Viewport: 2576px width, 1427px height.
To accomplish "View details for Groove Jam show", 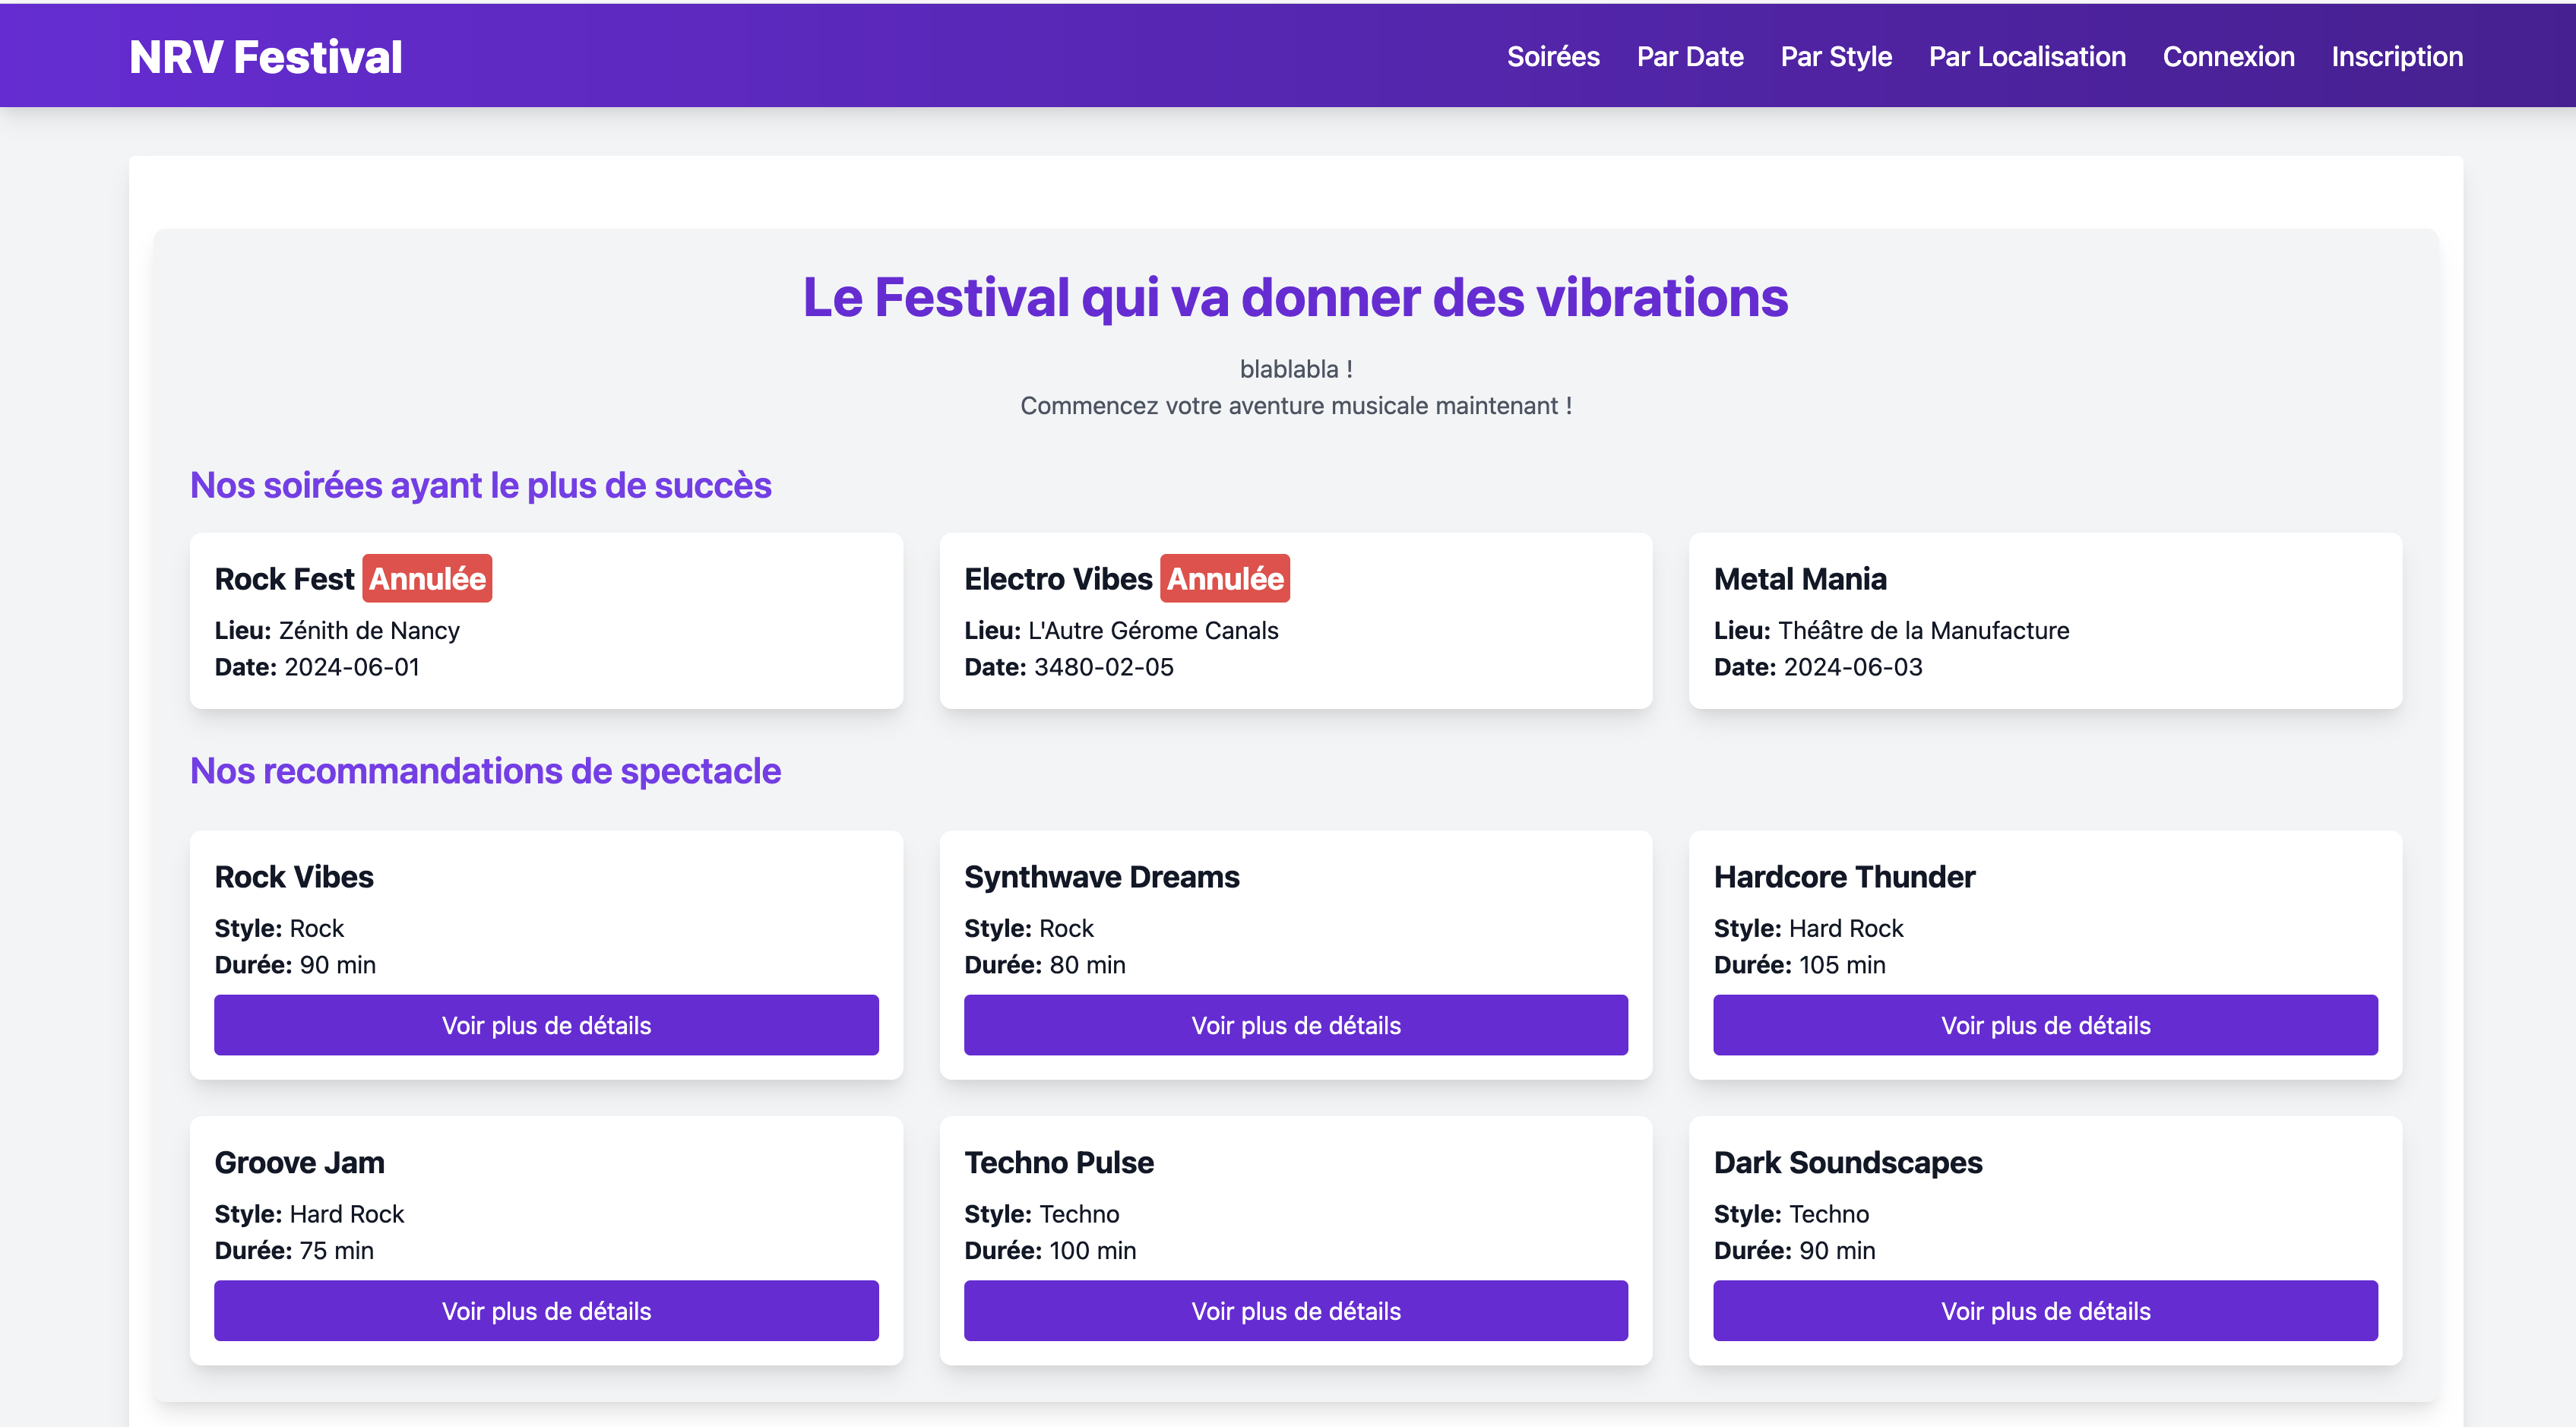I will tap(546, 1310).
